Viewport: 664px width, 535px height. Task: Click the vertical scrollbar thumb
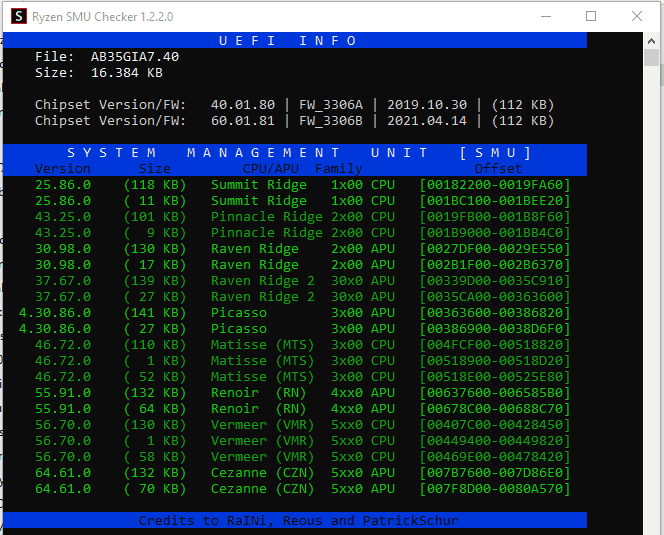click(651, 58)
